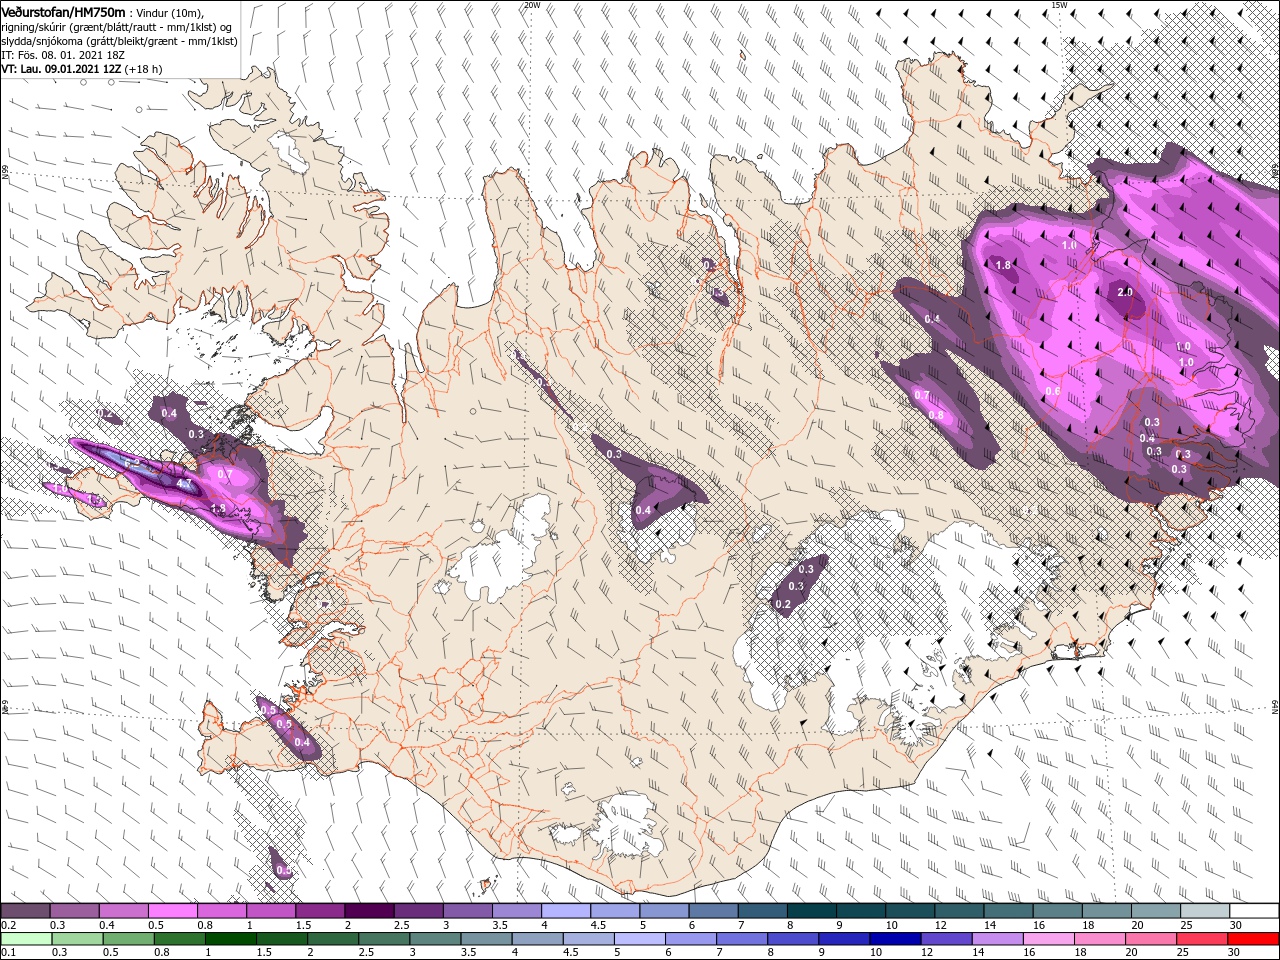This screenshot has width=1280, height=960.
Task: Click the 20W longitude label at the top
Action: click(532, 5)
